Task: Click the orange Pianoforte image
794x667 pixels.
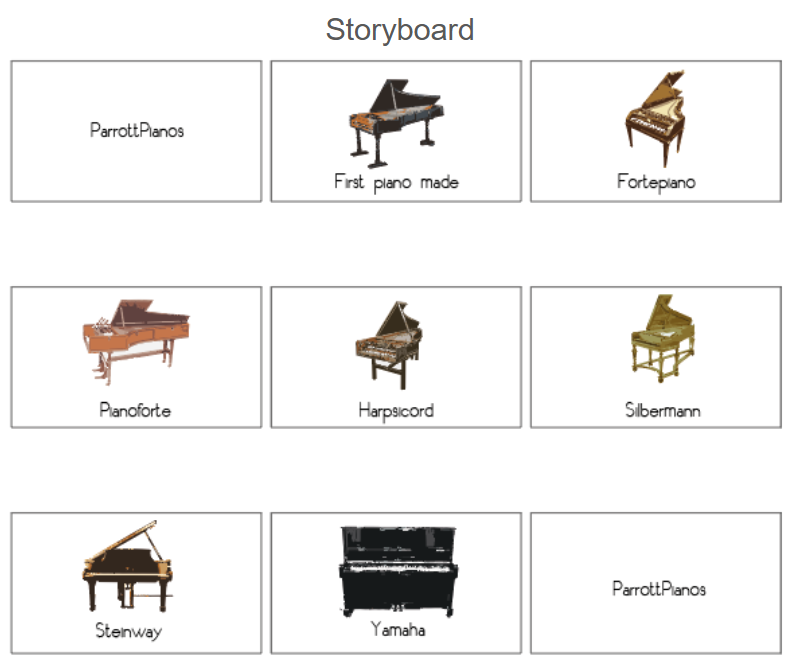Action: (x=136, y=342)
